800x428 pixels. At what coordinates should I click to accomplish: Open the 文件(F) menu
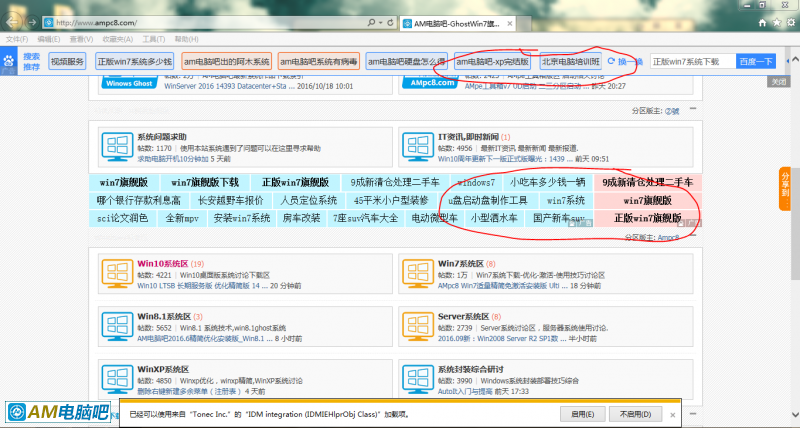tap(17, 39)
